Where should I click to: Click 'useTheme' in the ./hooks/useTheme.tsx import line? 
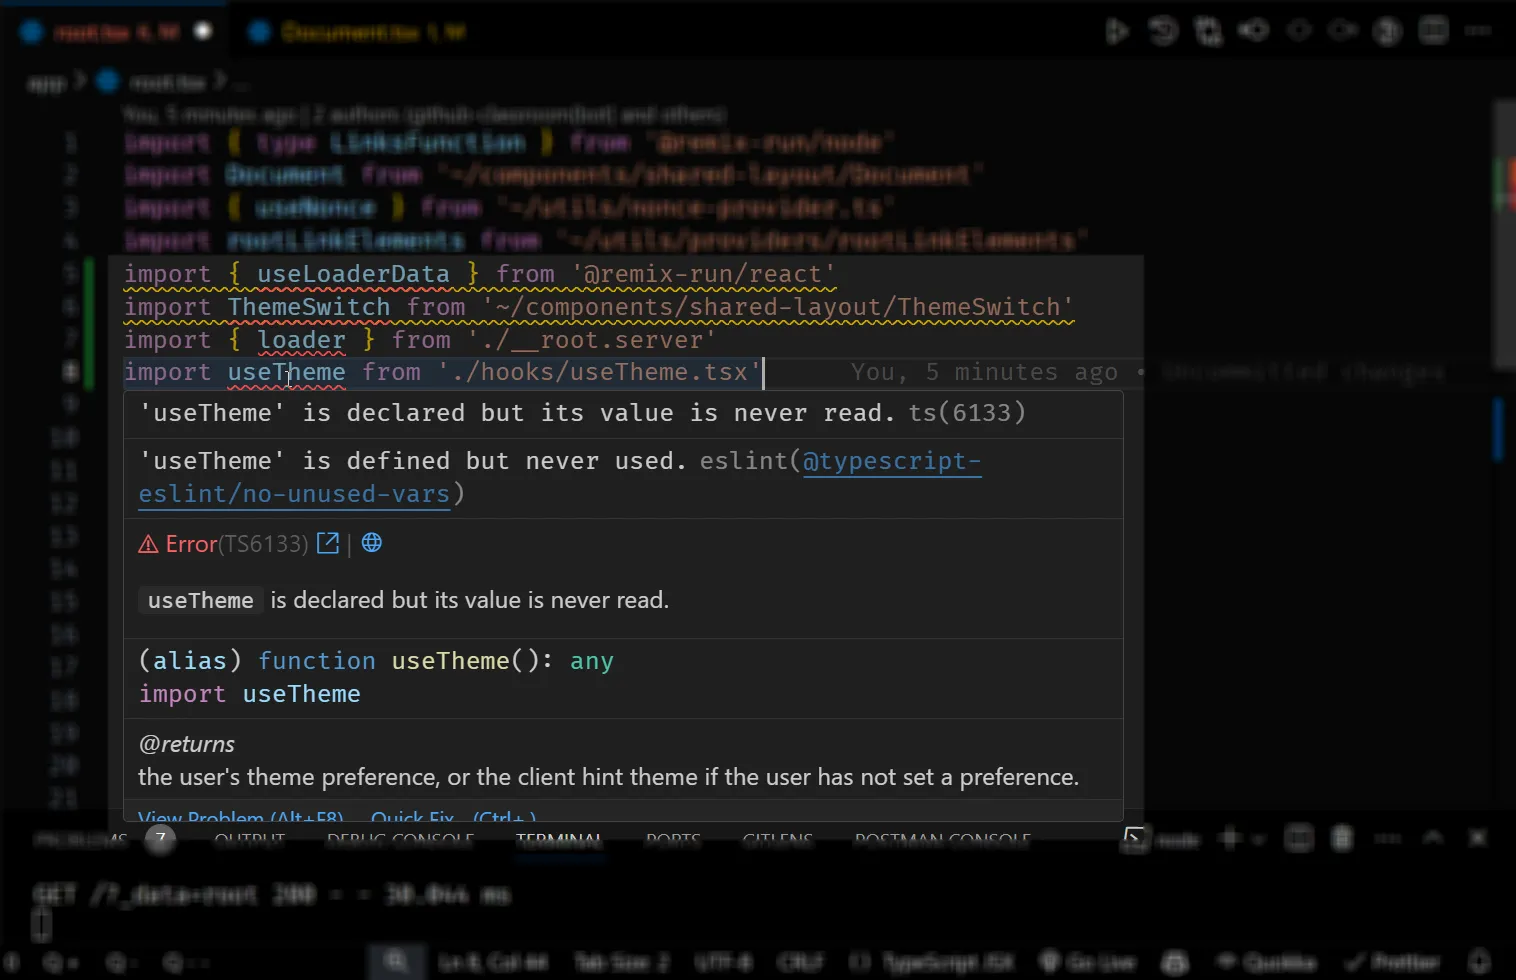pos(286,372)
